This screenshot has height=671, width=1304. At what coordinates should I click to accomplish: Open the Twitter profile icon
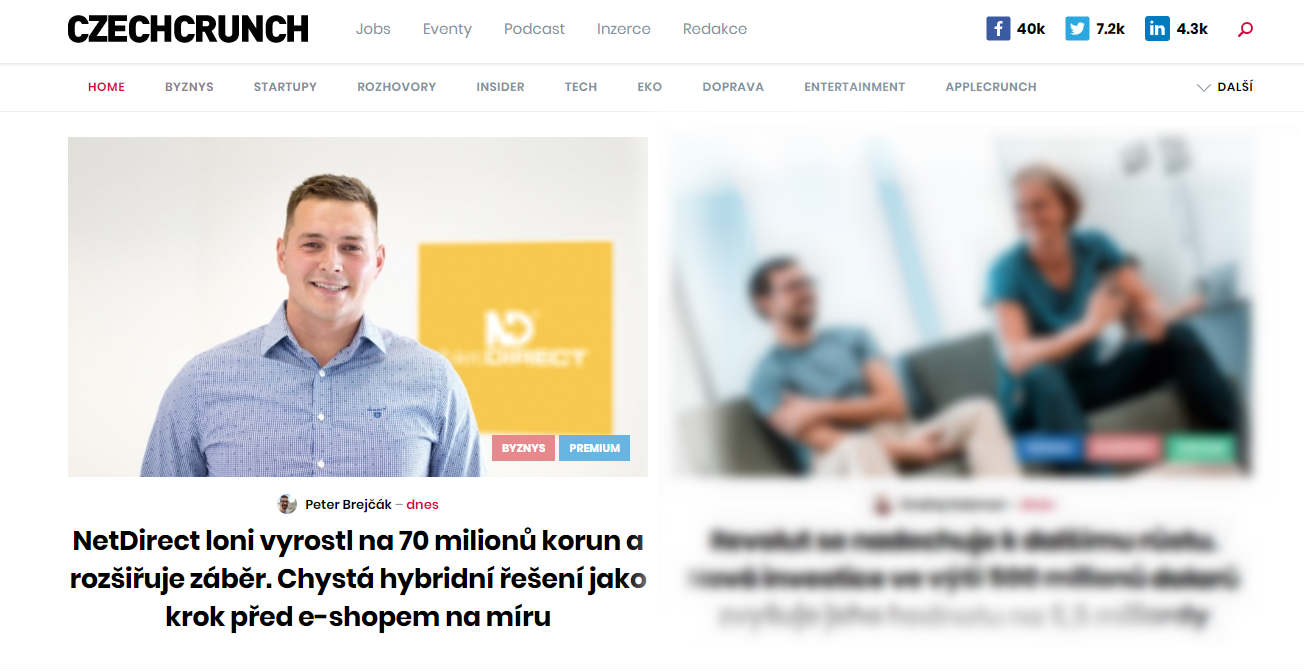1077,29
